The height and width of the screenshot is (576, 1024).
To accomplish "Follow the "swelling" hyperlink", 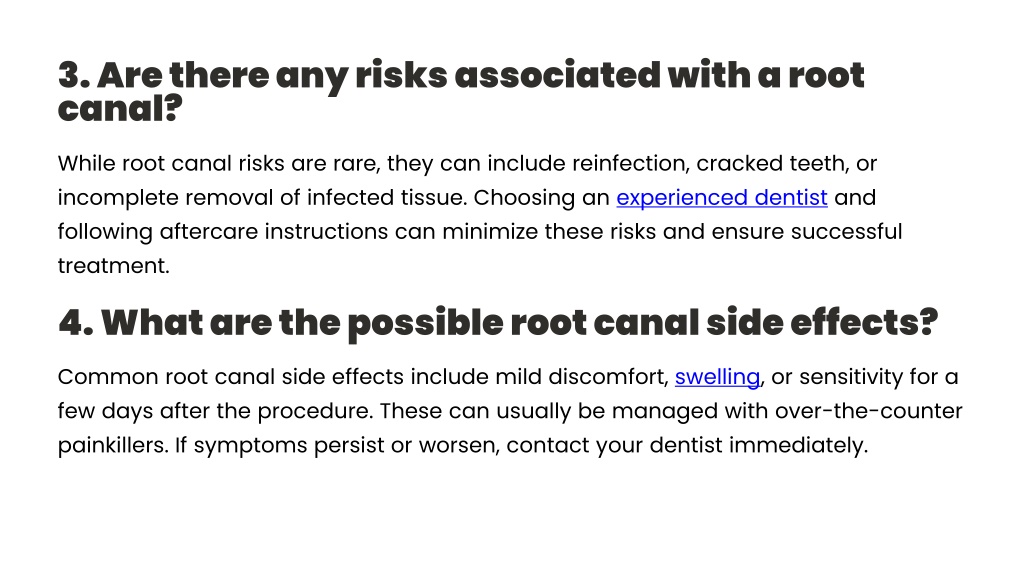I will click(717, 377).
